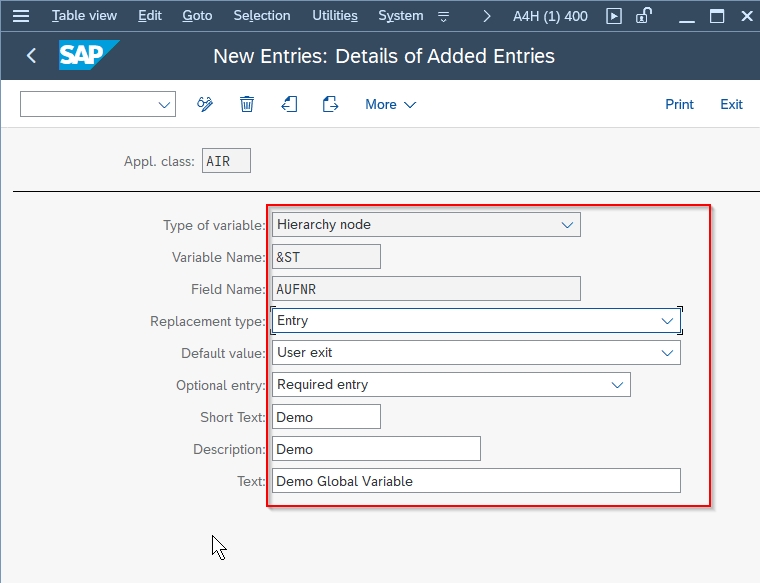Expand the command field dropdown
Image resolution: width=760 pixels, height=583 pixels.
click(164, 104)
